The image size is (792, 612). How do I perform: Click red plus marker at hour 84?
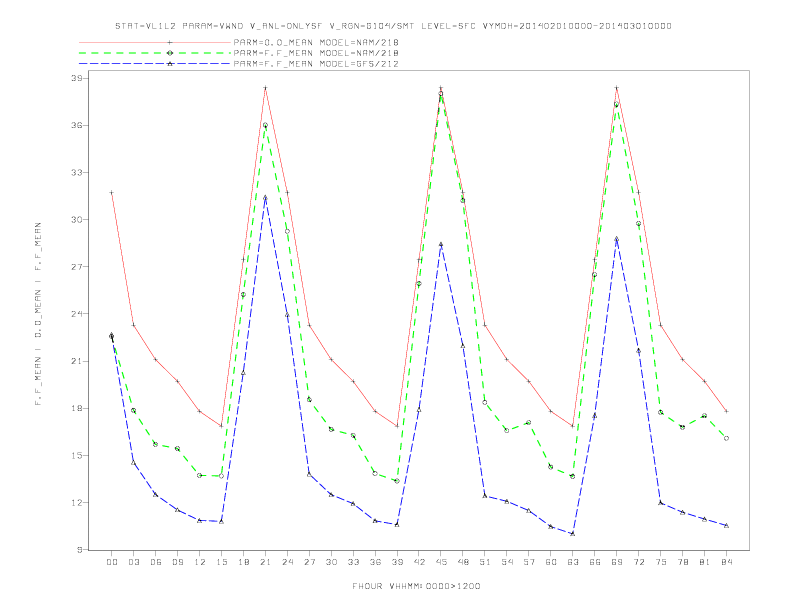tap(726, 412)
